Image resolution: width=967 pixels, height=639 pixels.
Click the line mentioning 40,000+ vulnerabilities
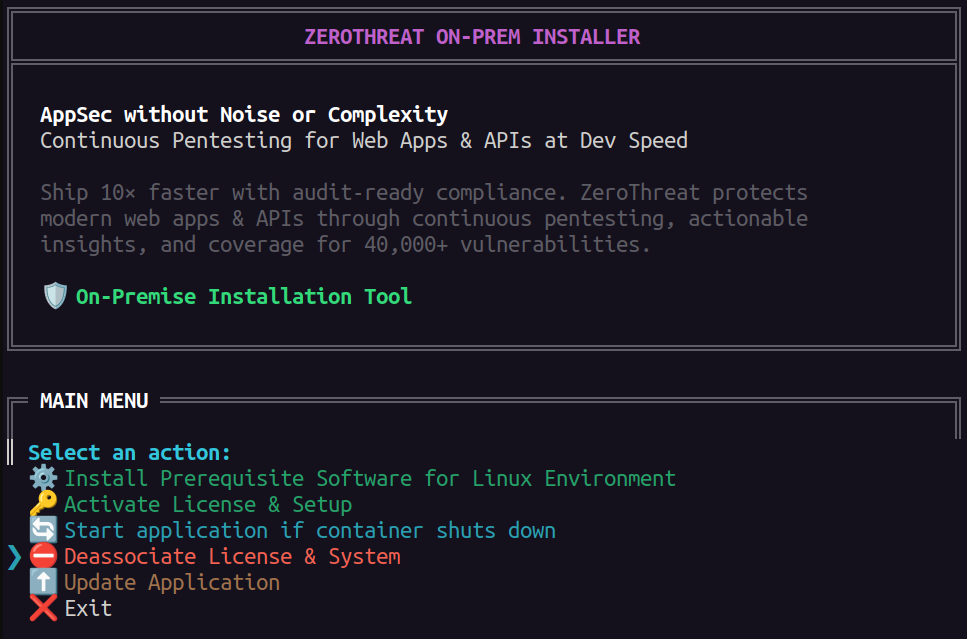coord(345,244)
